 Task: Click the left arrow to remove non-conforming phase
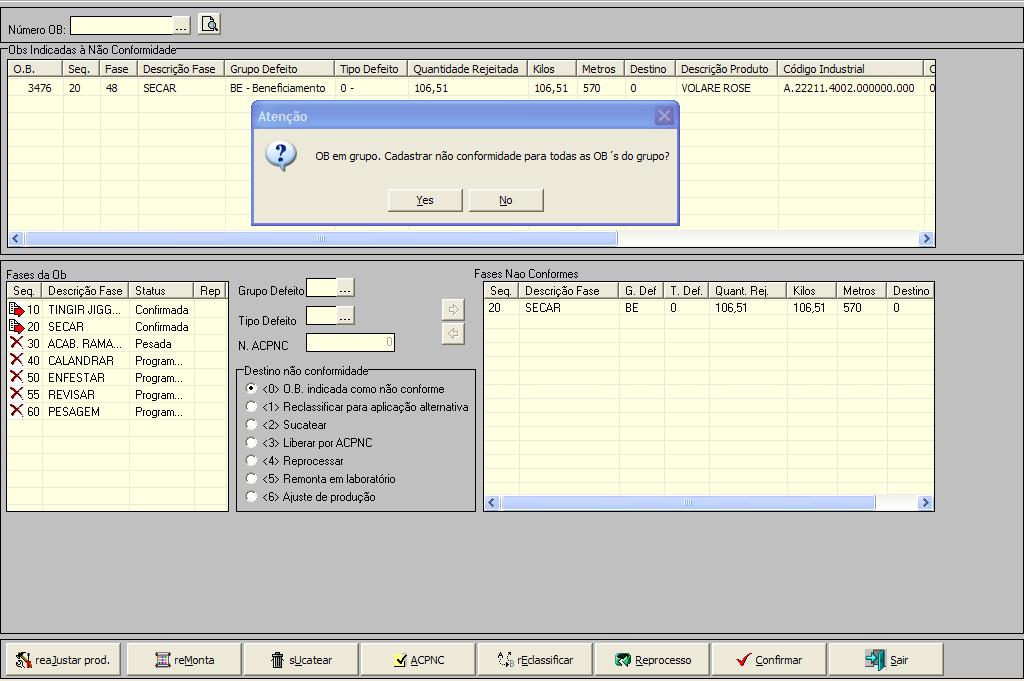click(x=453, y=334)
